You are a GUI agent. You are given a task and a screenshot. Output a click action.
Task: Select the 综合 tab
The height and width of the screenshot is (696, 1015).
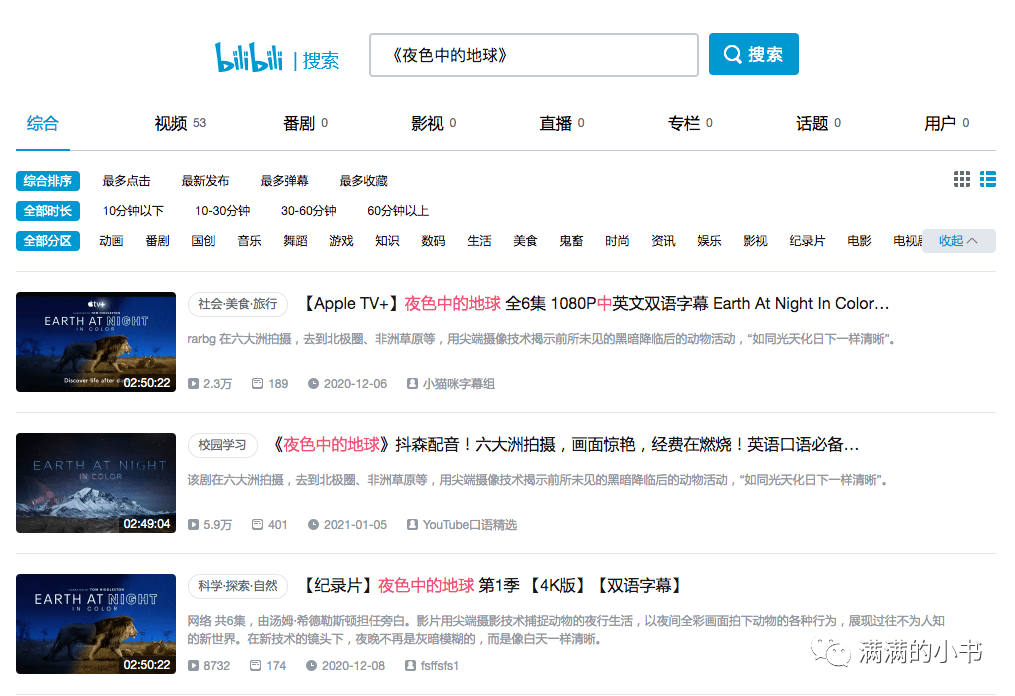click(43, 123)
